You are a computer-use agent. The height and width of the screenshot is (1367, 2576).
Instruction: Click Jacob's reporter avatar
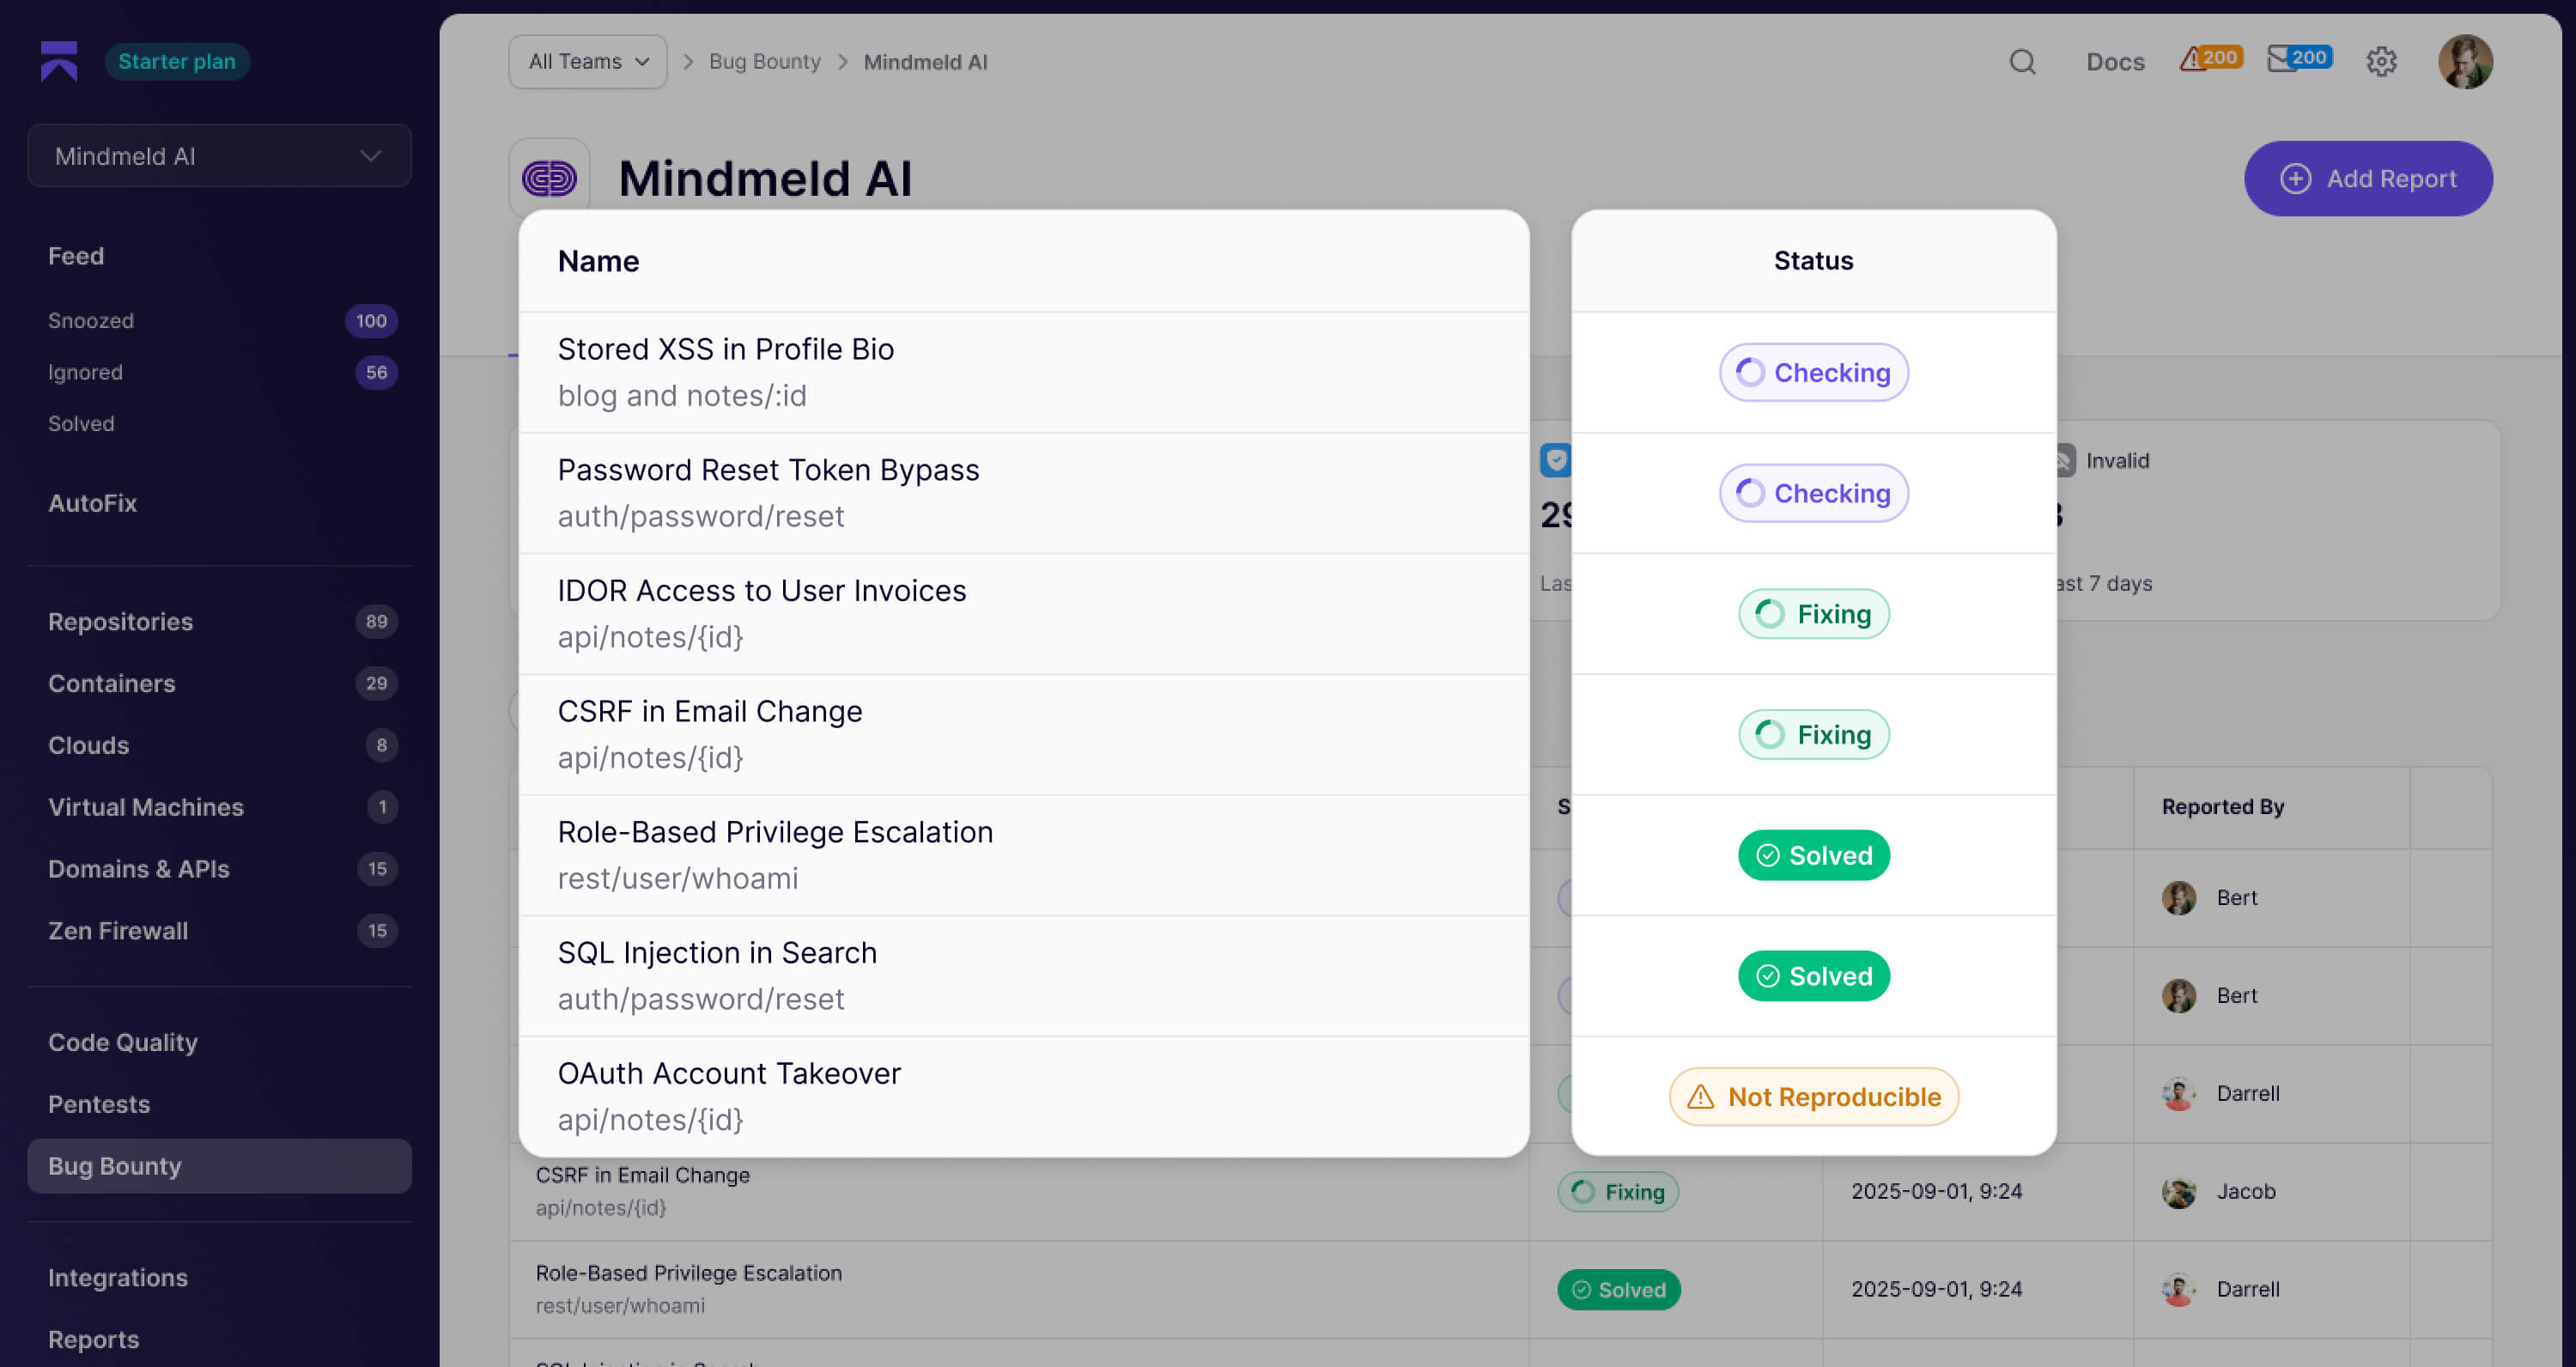tap(2178, 1191)
